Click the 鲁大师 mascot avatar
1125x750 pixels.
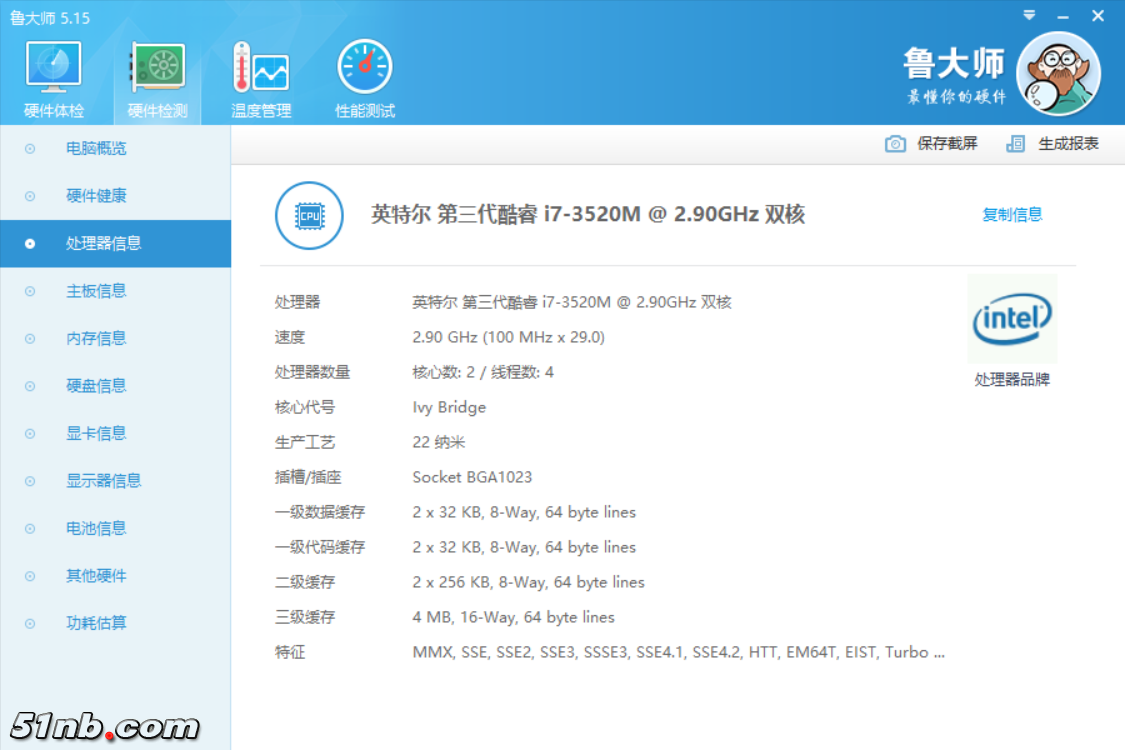(1058, 72)
